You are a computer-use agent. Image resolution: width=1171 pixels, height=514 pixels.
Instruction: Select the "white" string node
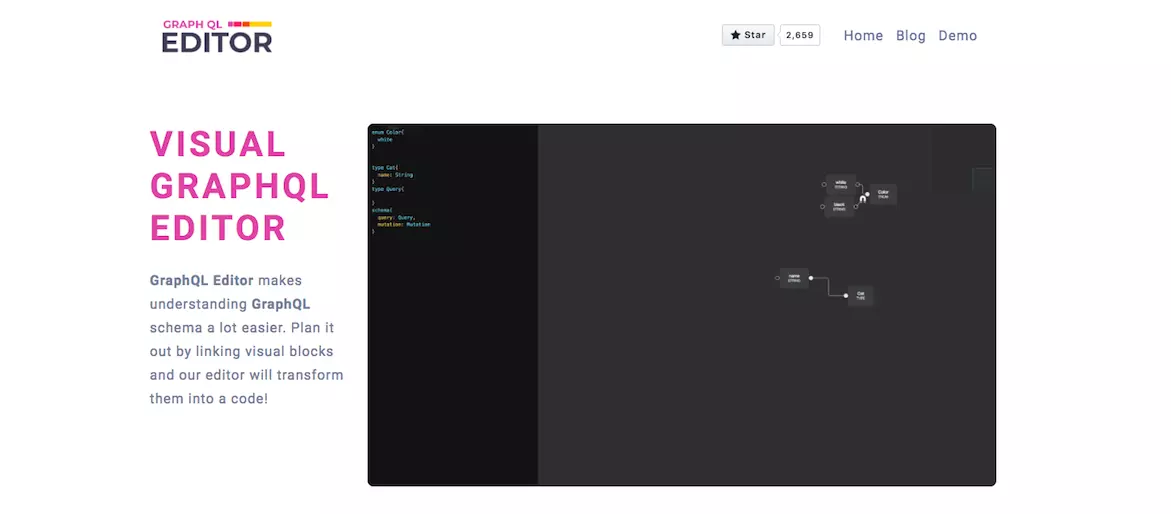tap(841, 185)
